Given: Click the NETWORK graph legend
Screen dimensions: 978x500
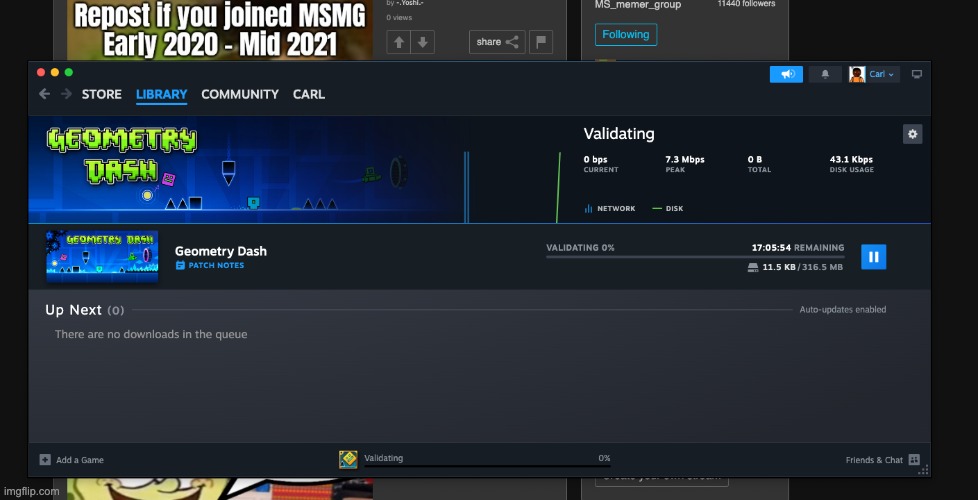Looking at the screenshot, I should click(609, 209).
